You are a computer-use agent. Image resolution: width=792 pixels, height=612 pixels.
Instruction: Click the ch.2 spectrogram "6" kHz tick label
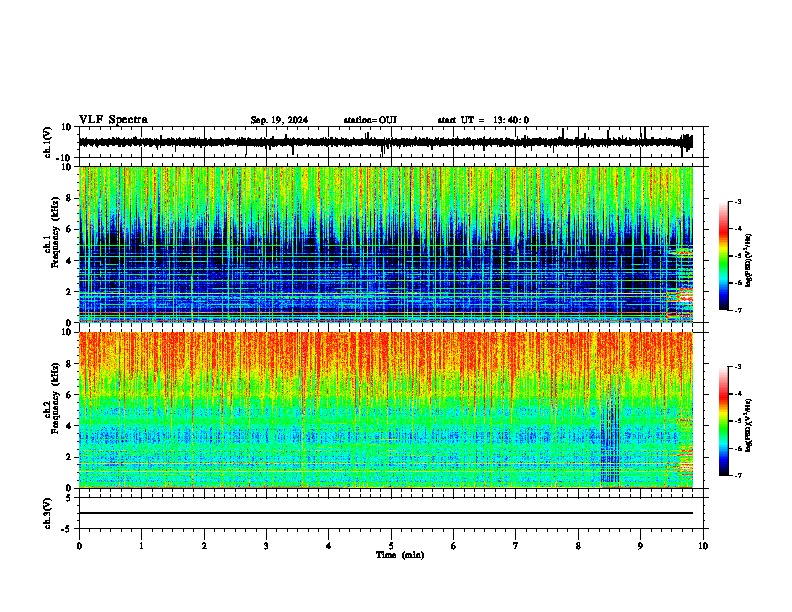[69, 394]
